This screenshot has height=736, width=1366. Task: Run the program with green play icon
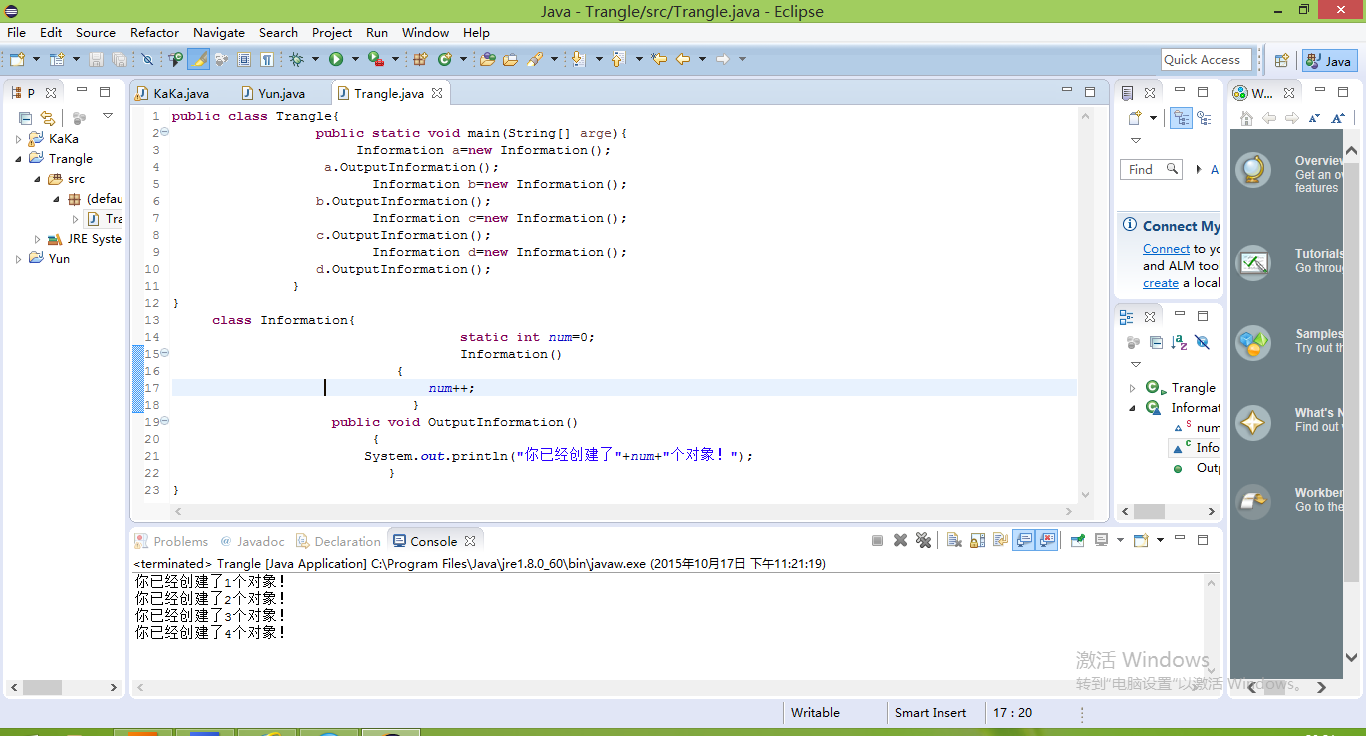coord(336,60)
